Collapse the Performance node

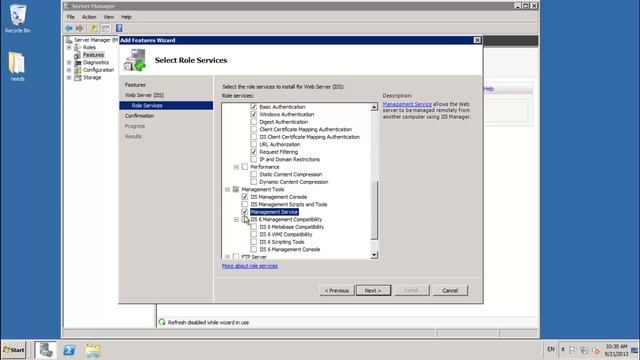[x=236, y=167]
